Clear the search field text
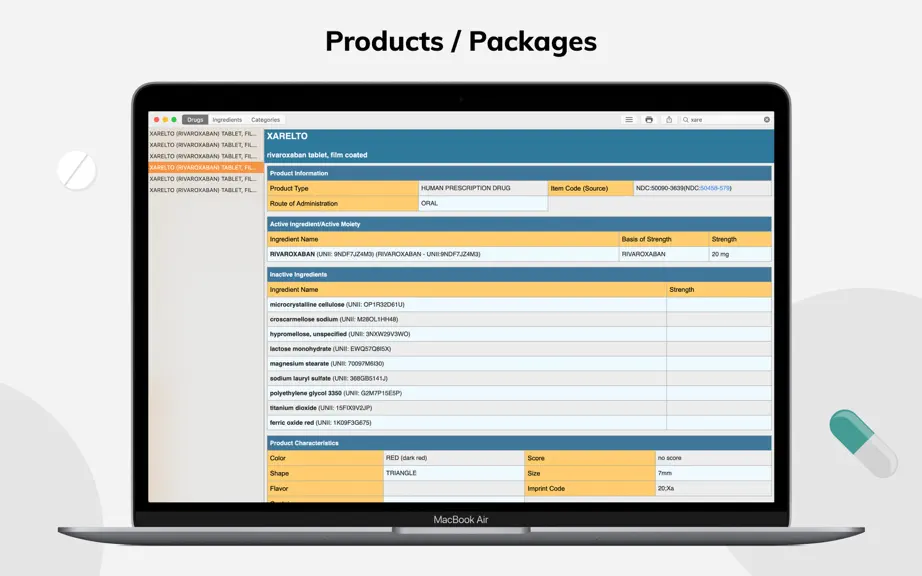This screenshot has height=576, width=922. (767, 119)
